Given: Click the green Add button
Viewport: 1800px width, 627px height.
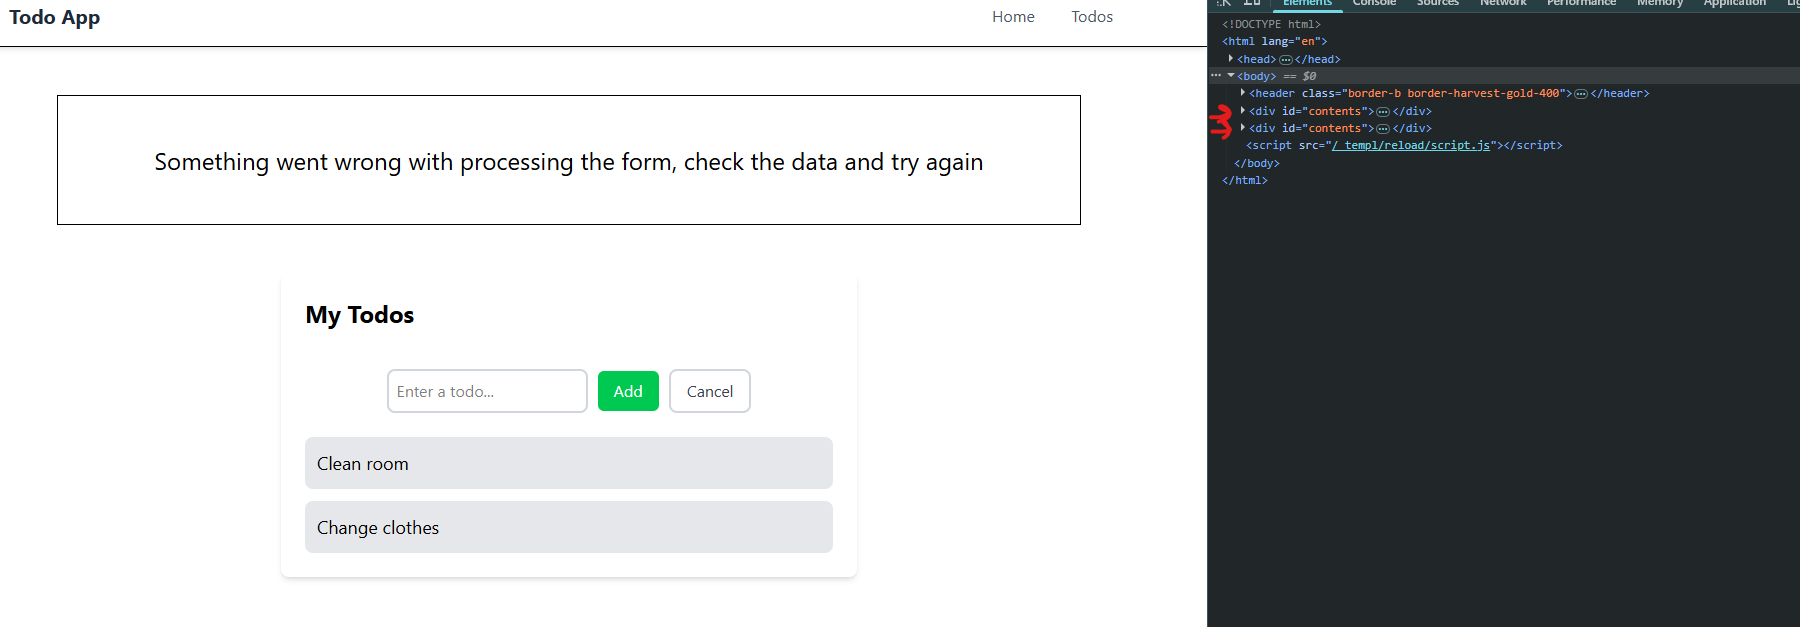Looking at the screenshot, I should pos(628,391).
